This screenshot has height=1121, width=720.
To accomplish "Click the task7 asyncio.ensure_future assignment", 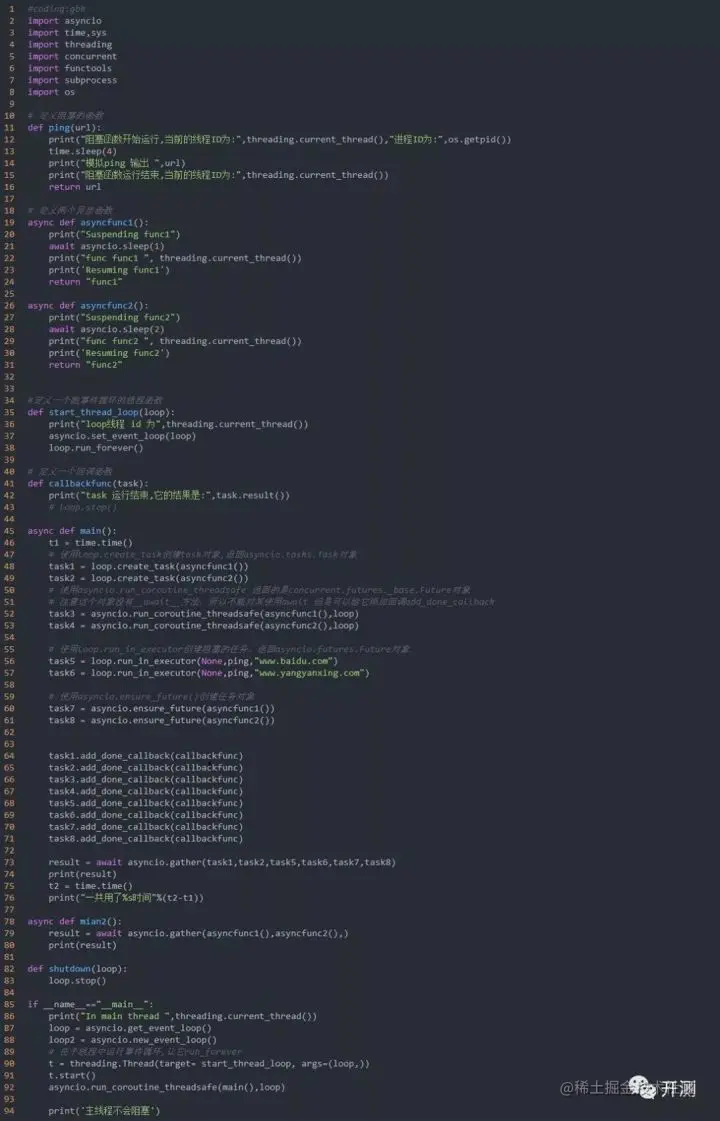I will point(162,708).
